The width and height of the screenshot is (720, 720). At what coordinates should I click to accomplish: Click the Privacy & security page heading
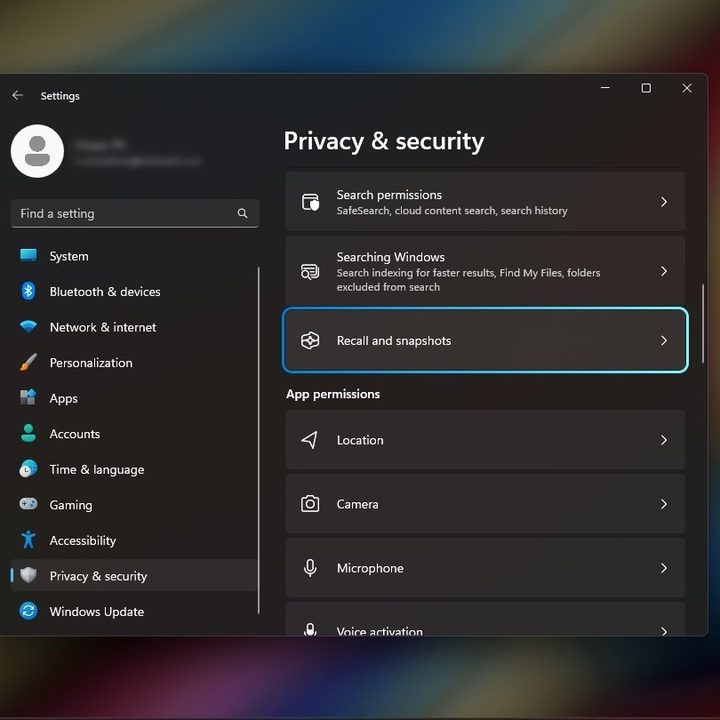tap(384, 141)
